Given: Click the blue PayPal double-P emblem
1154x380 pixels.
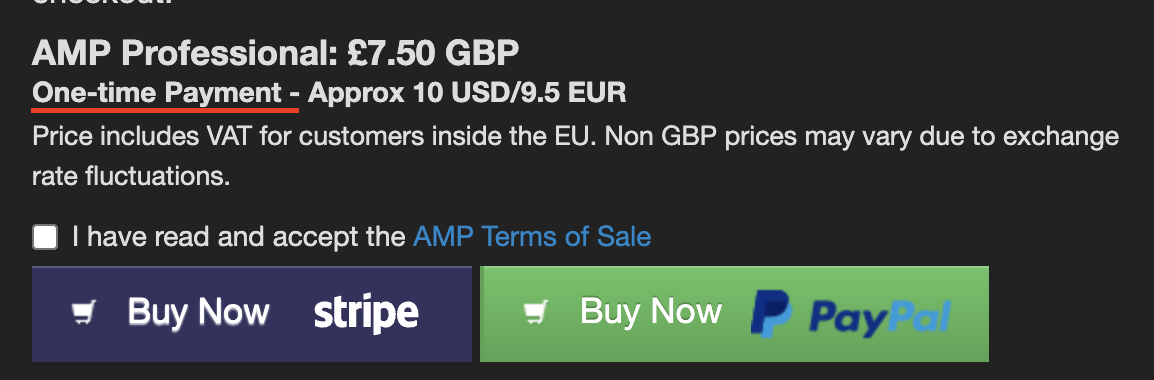Looking at the screenshot, I should click(771, 314).
